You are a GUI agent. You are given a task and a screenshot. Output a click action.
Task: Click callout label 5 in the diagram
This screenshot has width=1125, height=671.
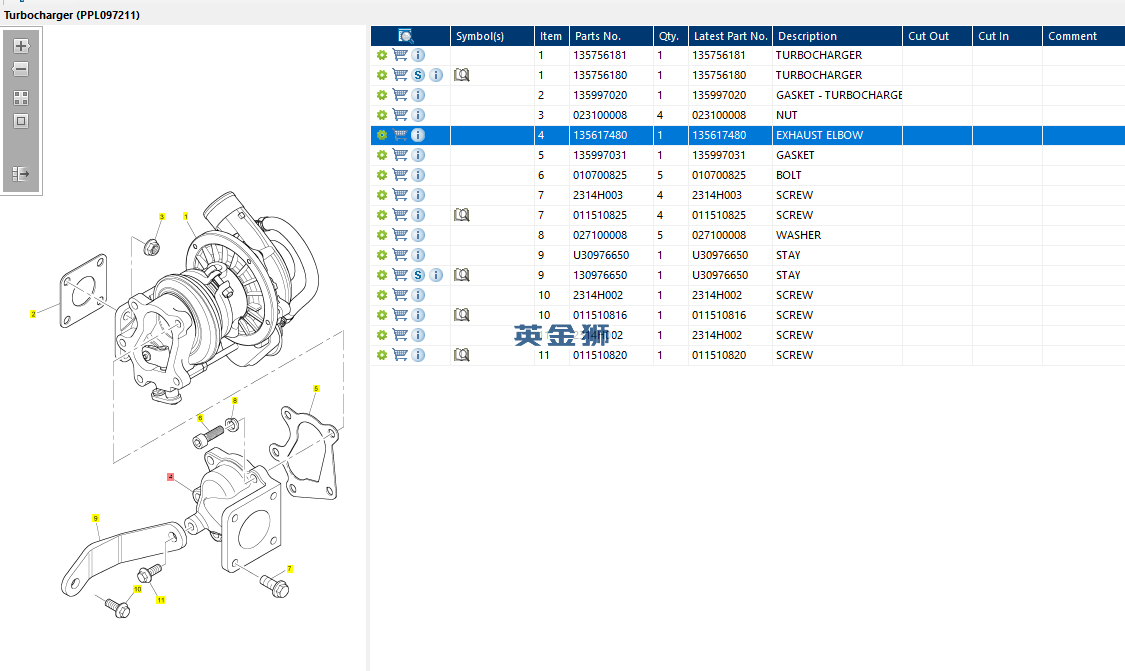(x=316, y=388)
